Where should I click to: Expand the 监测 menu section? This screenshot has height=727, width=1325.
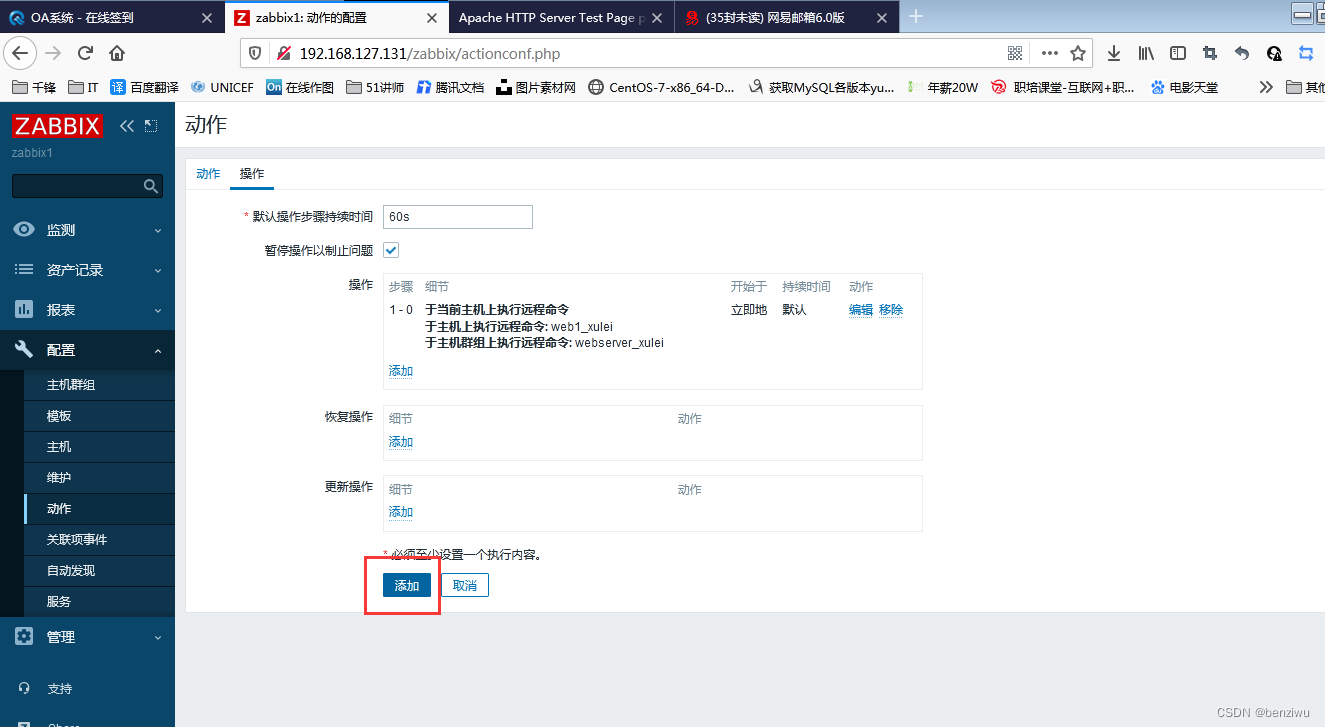click(87, 230)
